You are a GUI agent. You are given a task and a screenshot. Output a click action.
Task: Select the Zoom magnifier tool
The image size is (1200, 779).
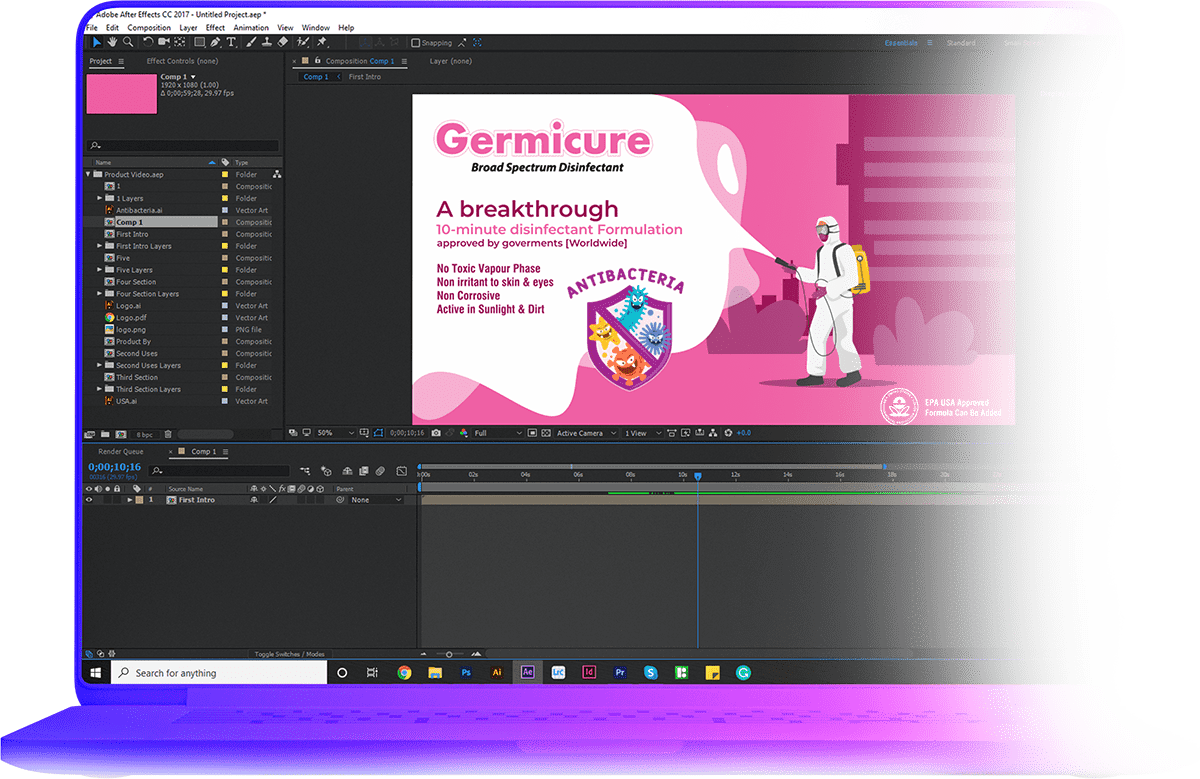pos(128,43)
